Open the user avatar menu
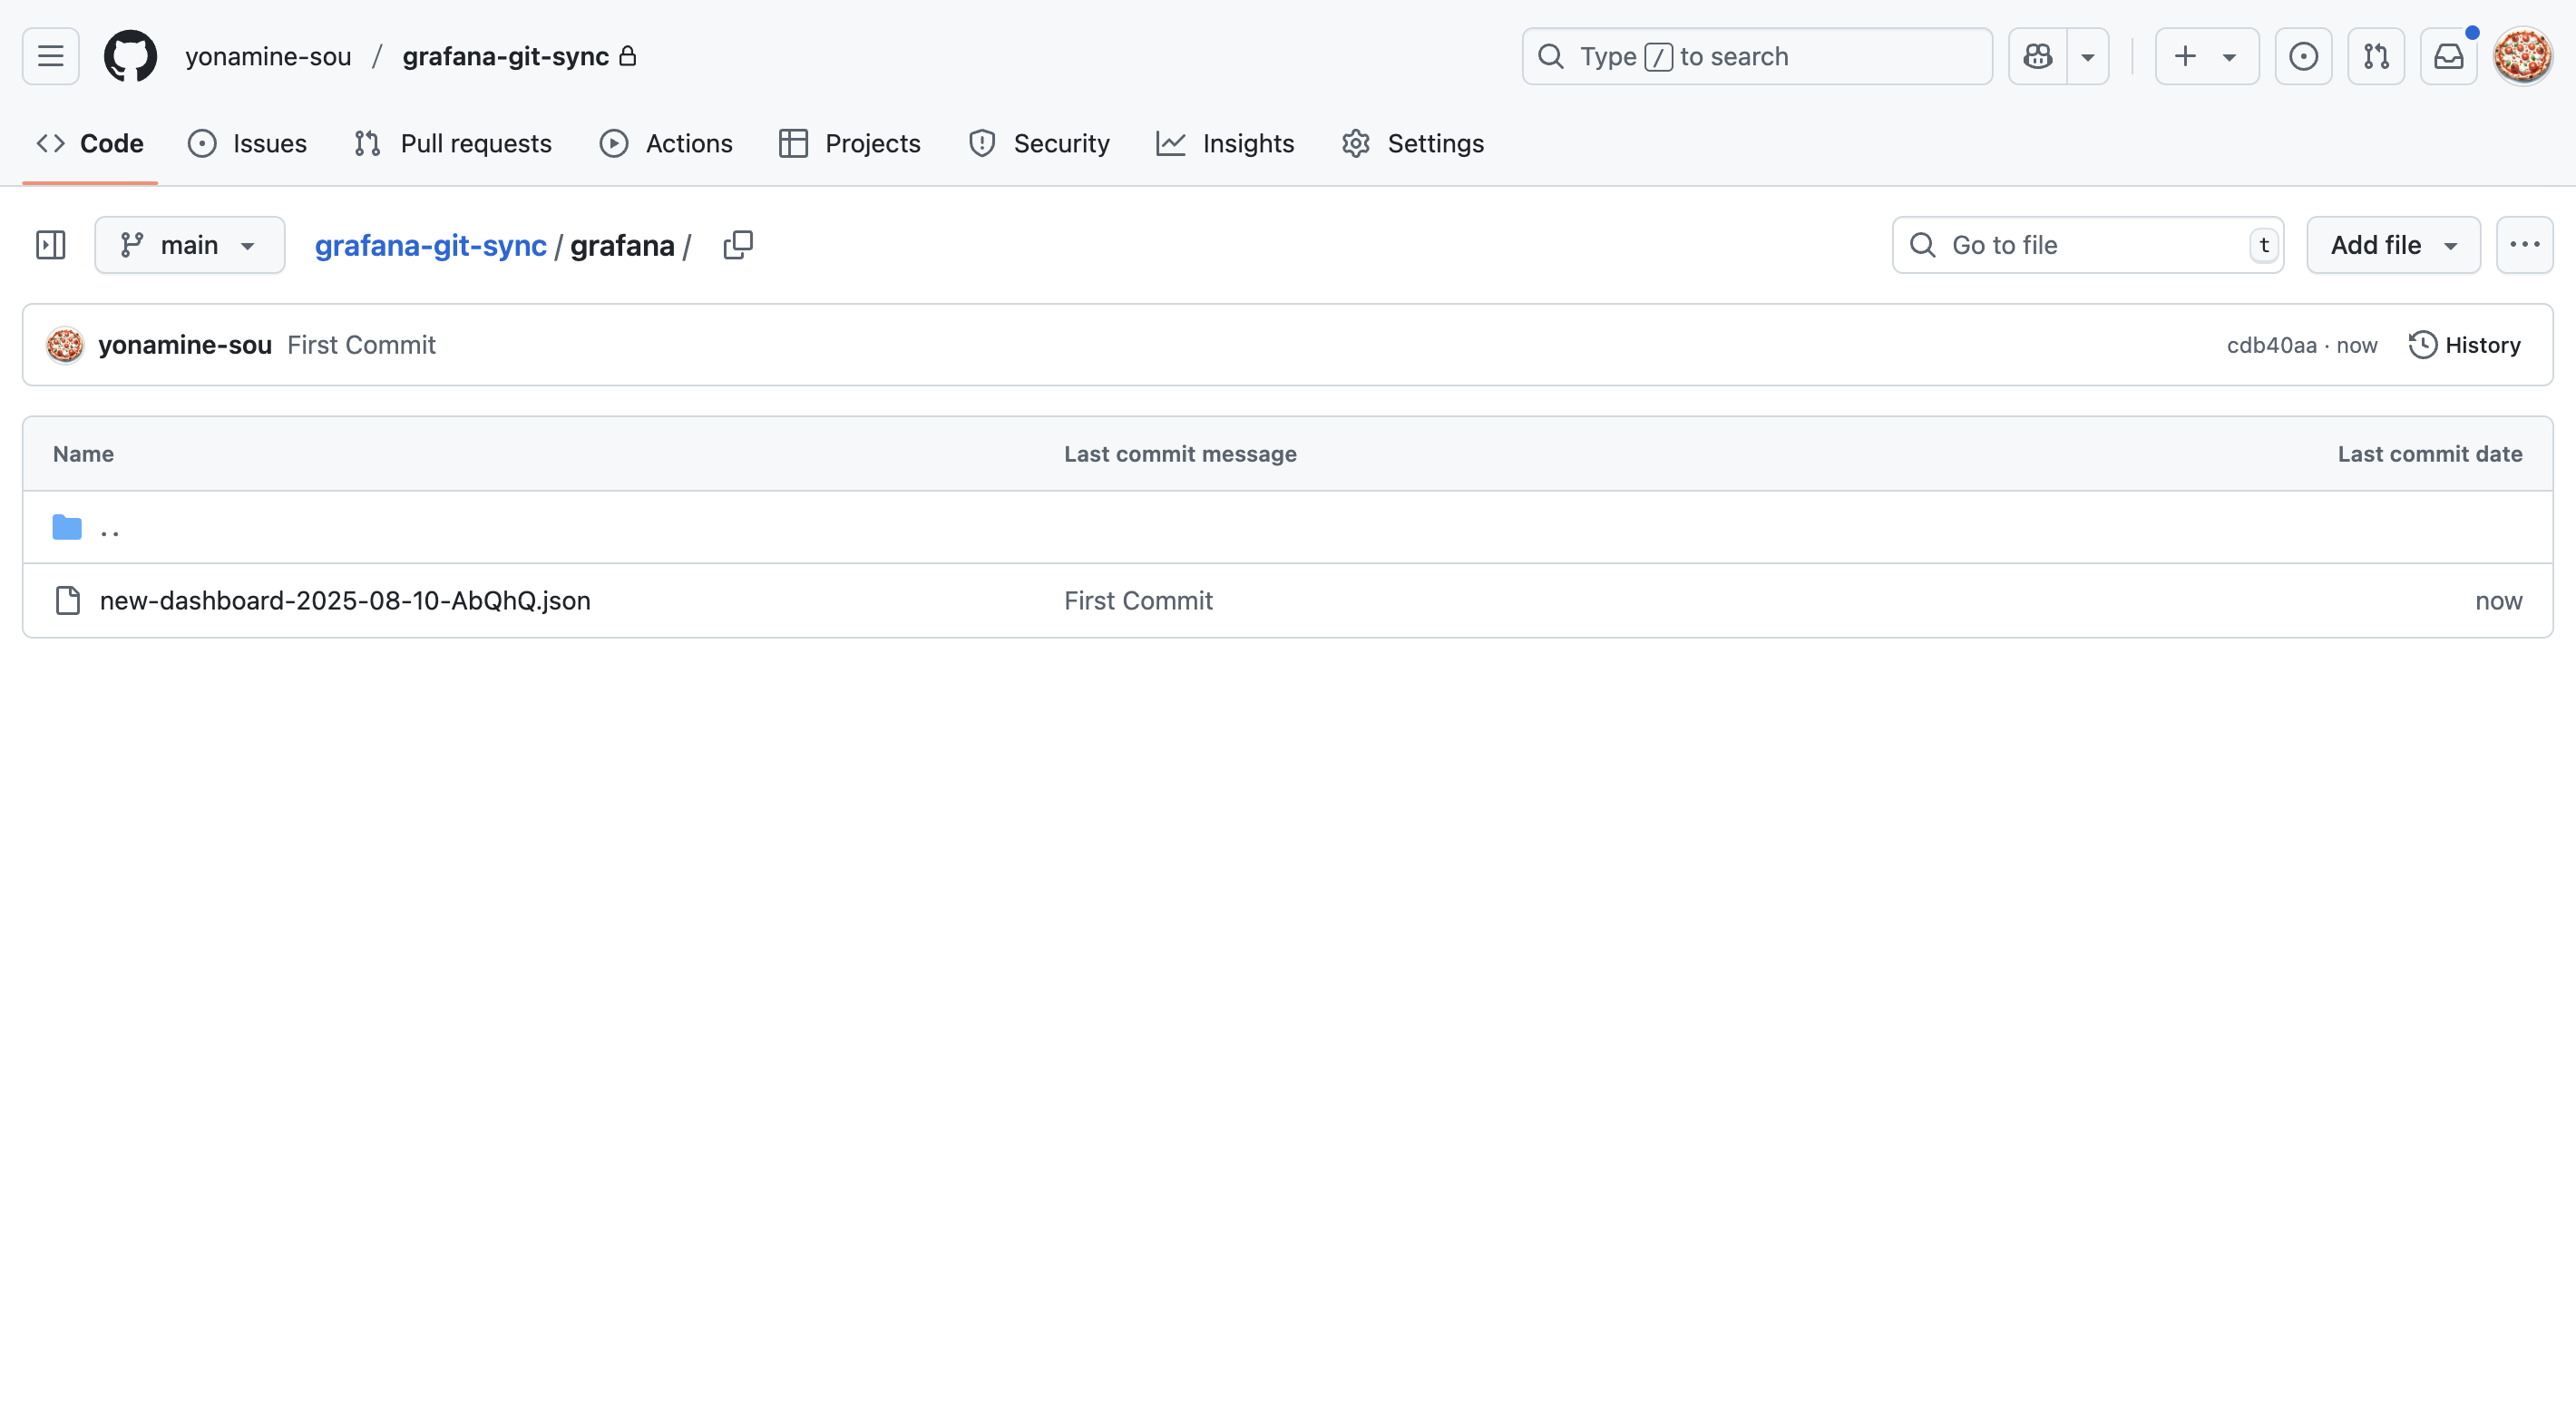 [x=2522, y=56]
